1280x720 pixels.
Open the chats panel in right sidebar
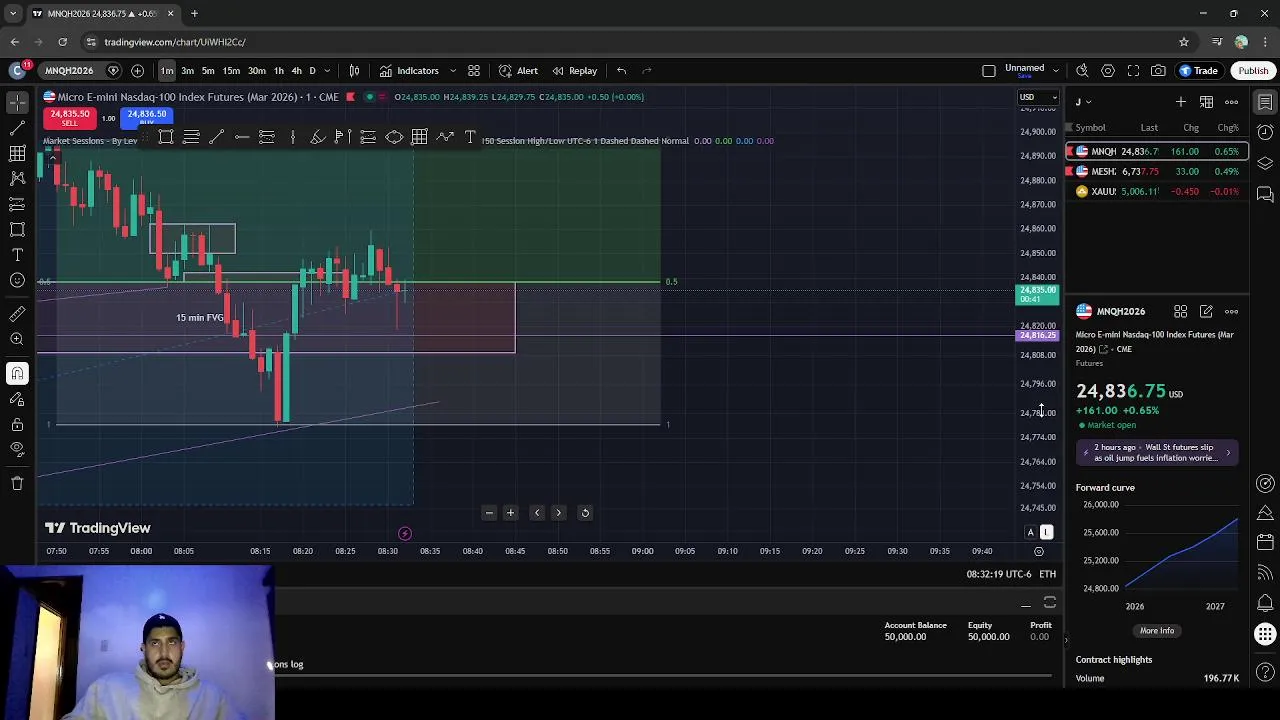pyautogui.click(x=1265, y=194)
